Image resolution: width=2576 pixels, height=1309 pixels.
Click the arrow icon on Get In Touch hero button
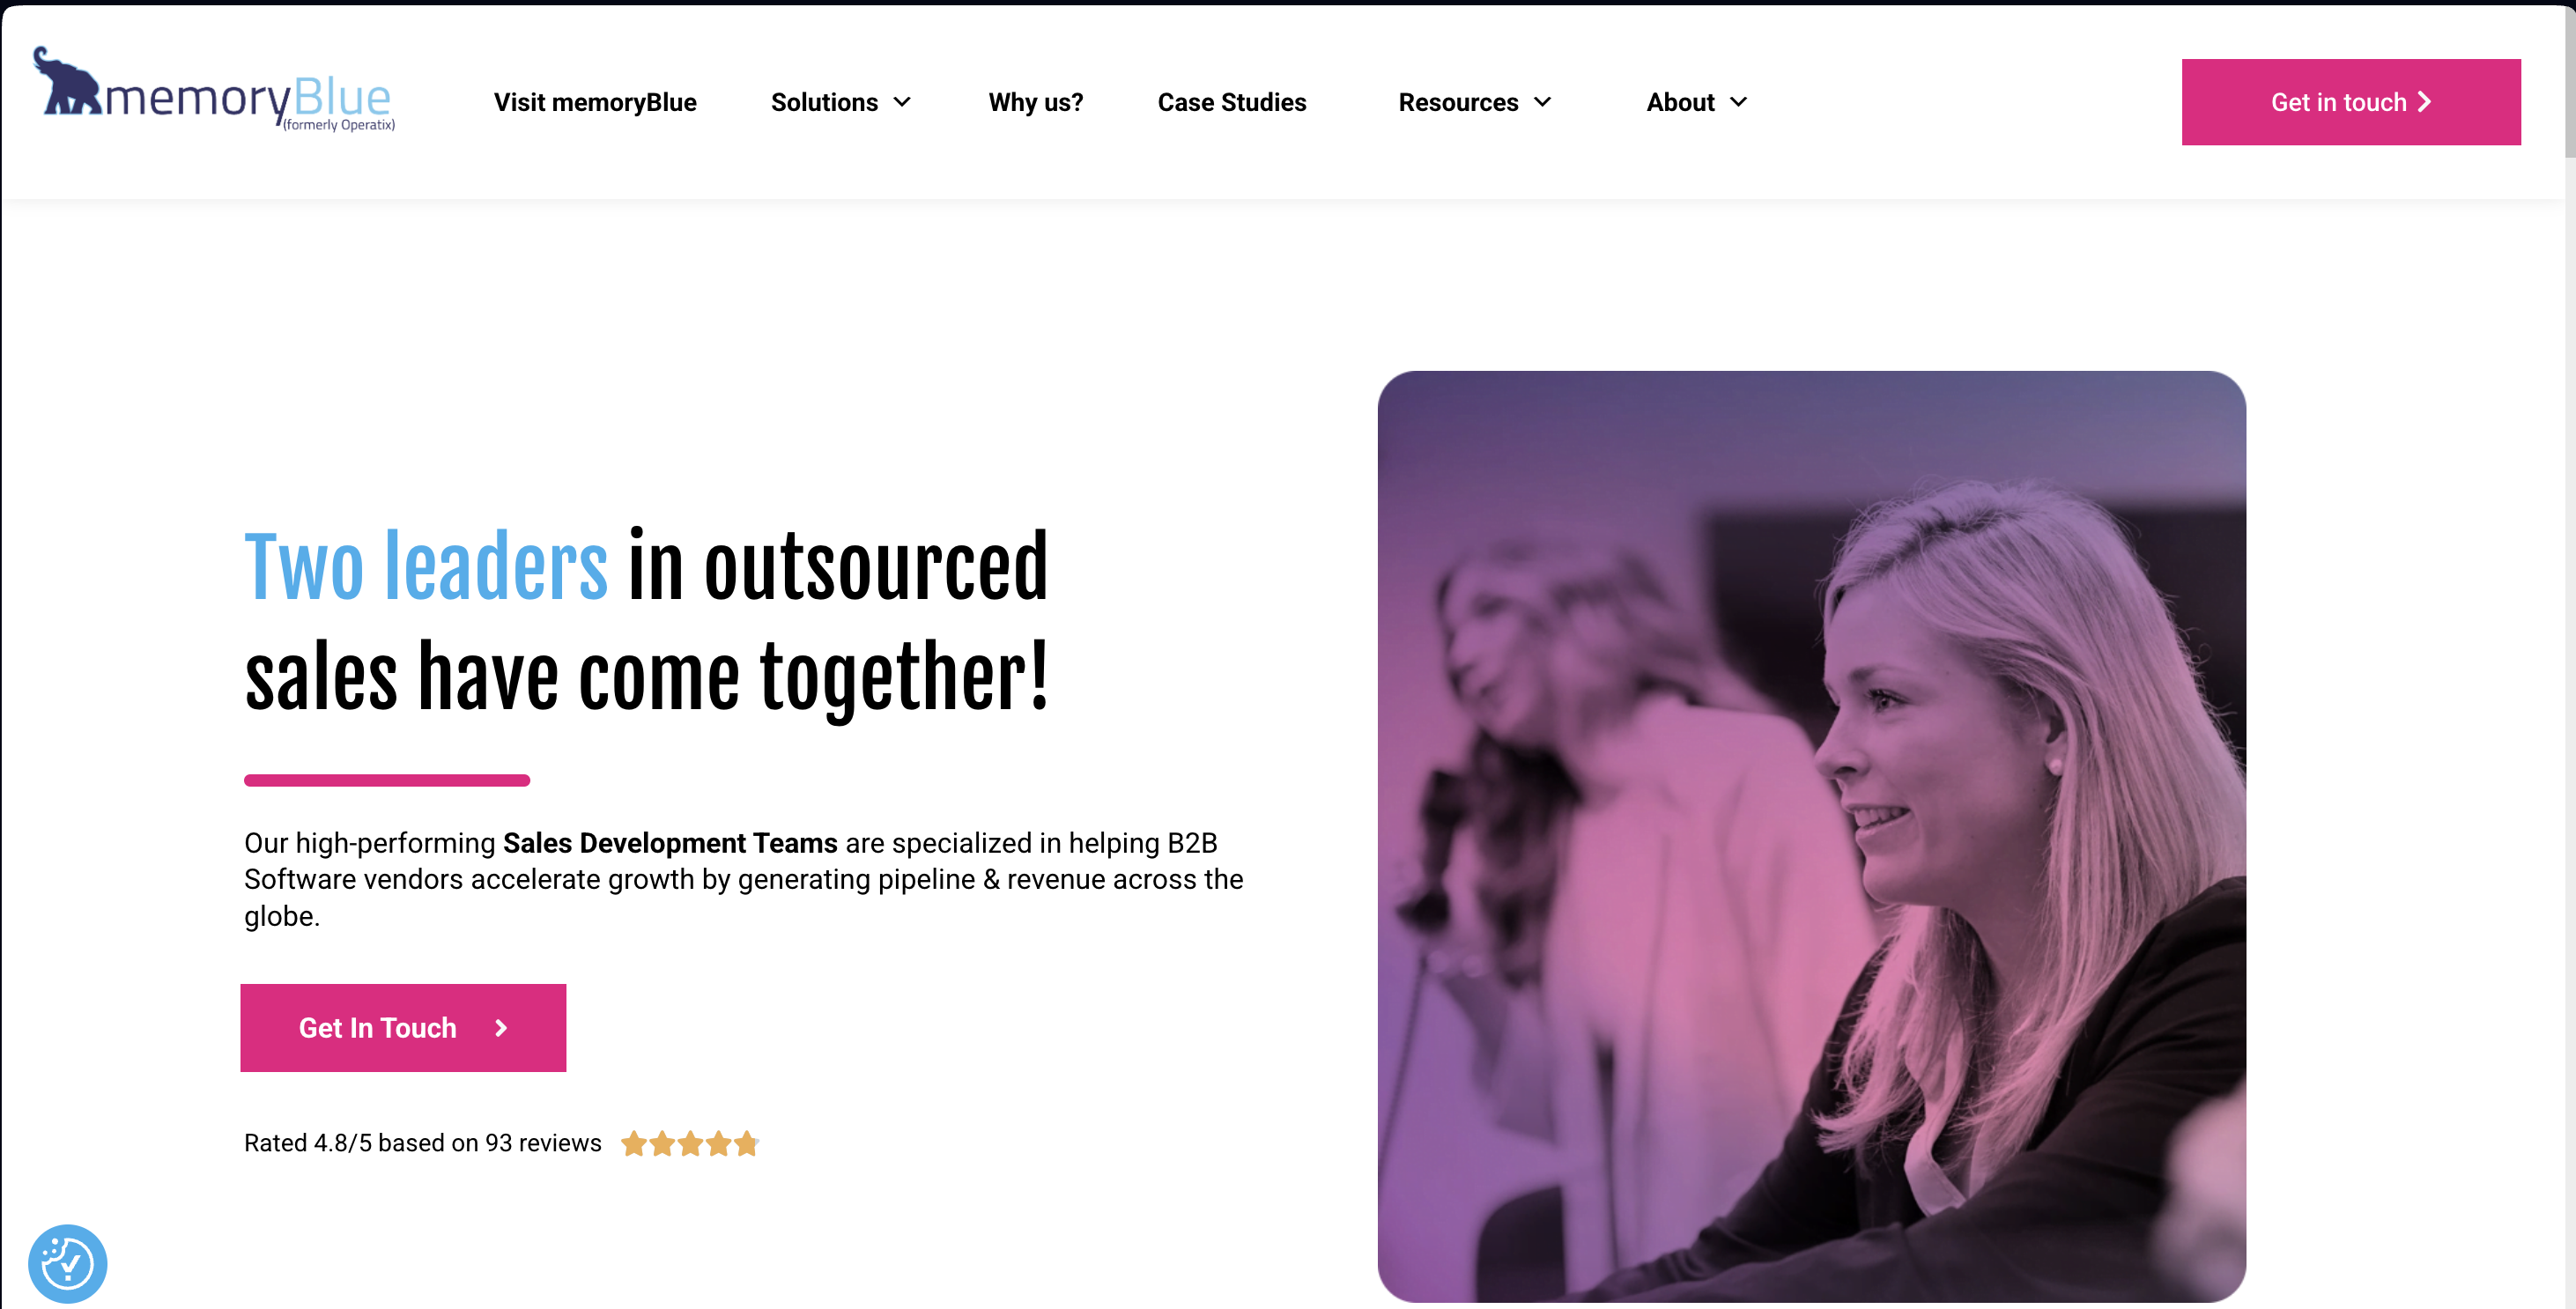click(x=501, y=1028)
